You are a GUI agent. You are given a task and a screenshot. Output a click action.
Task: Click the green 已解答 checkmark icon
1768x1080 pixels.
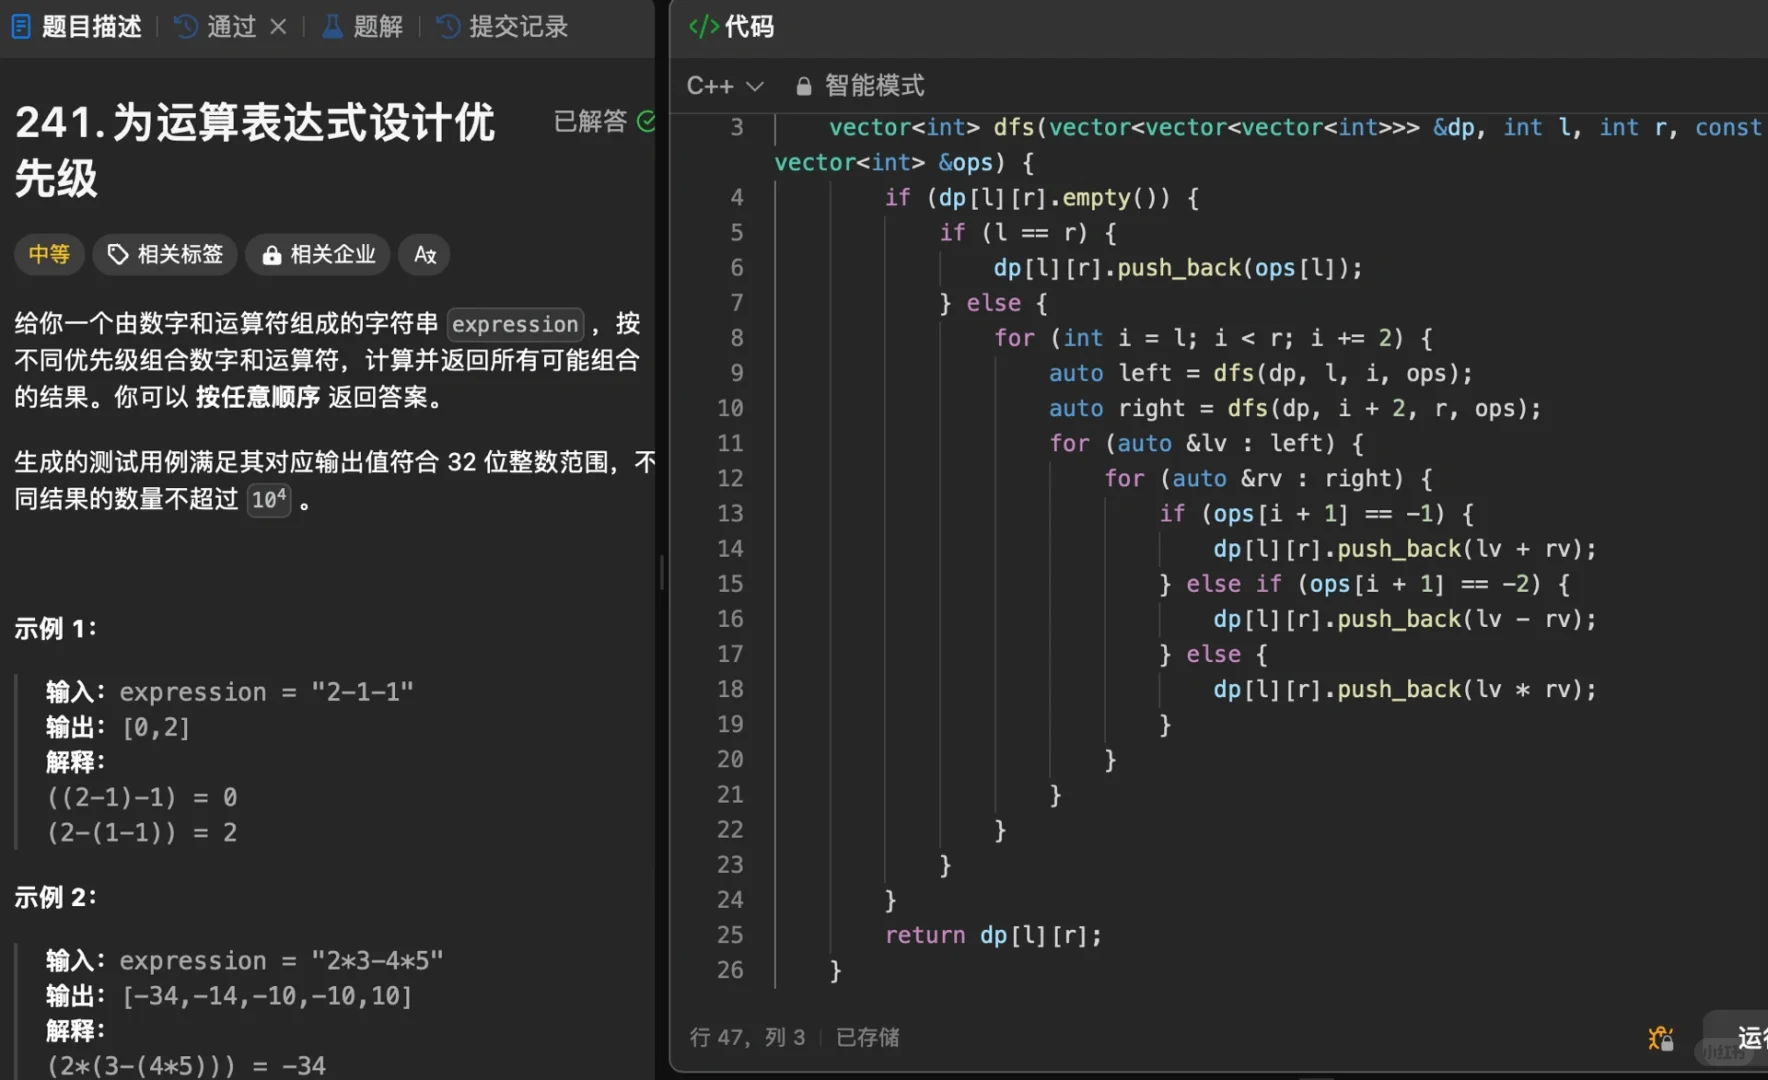(x=646, y=121)
